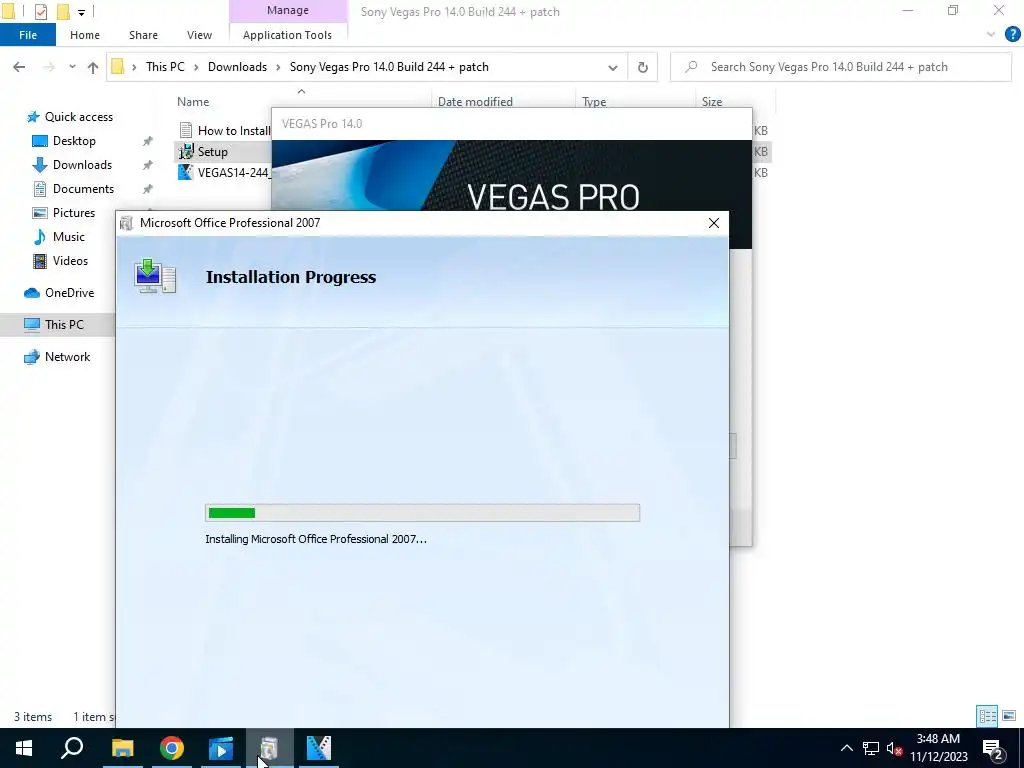Viewport: 1024px width, 768px height.
Task: Go back with the back arrow
Action: [x=19, y=67]
